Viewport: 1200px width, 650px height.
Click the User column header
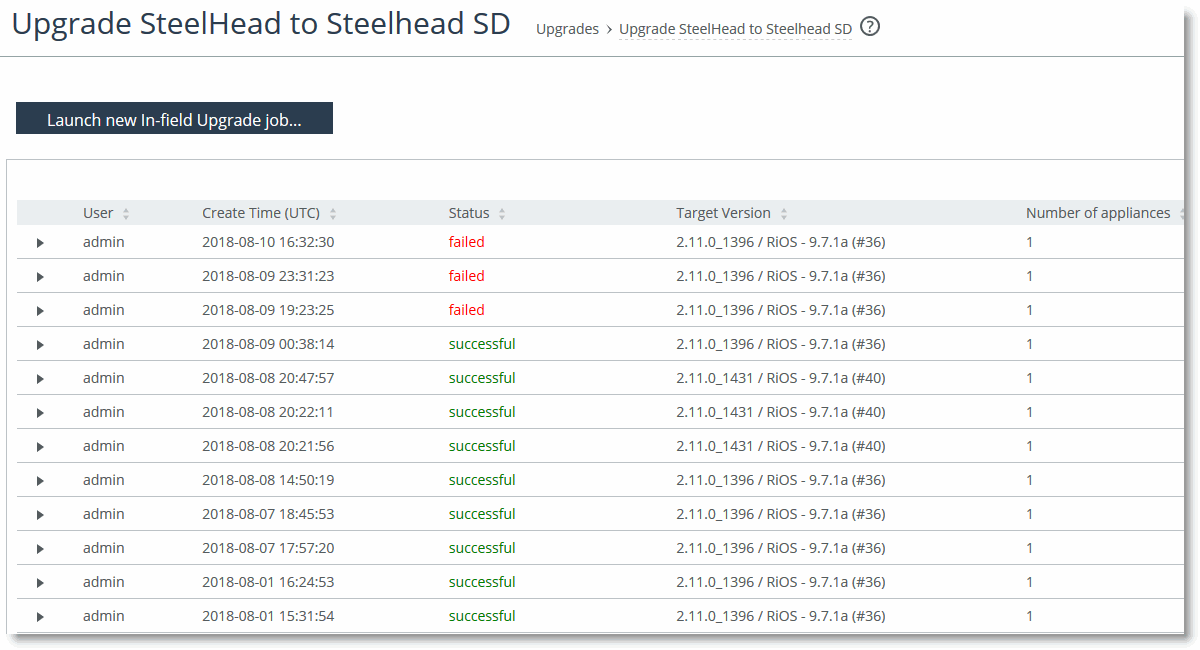(98, 213)
